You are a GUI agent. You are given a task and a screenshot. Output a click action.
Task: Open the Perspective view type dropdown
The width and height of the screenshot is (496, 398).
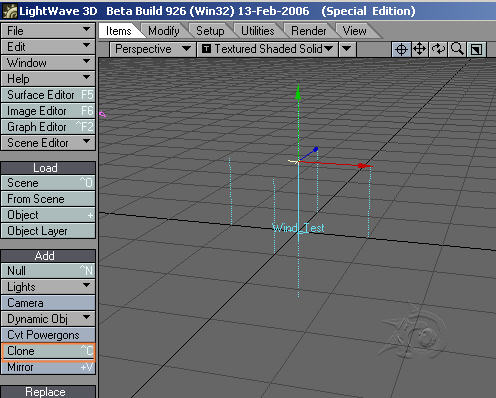(x=153, y=49)
